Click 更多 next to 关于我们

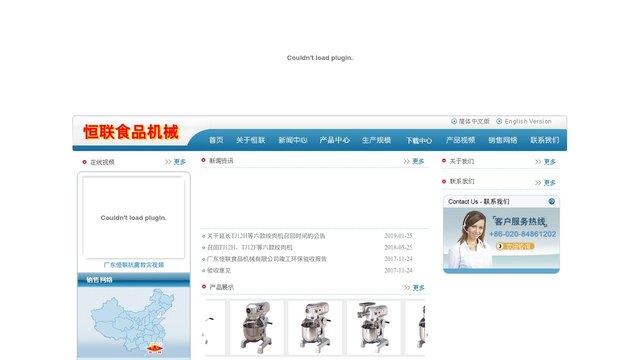(x=550, y=162)
